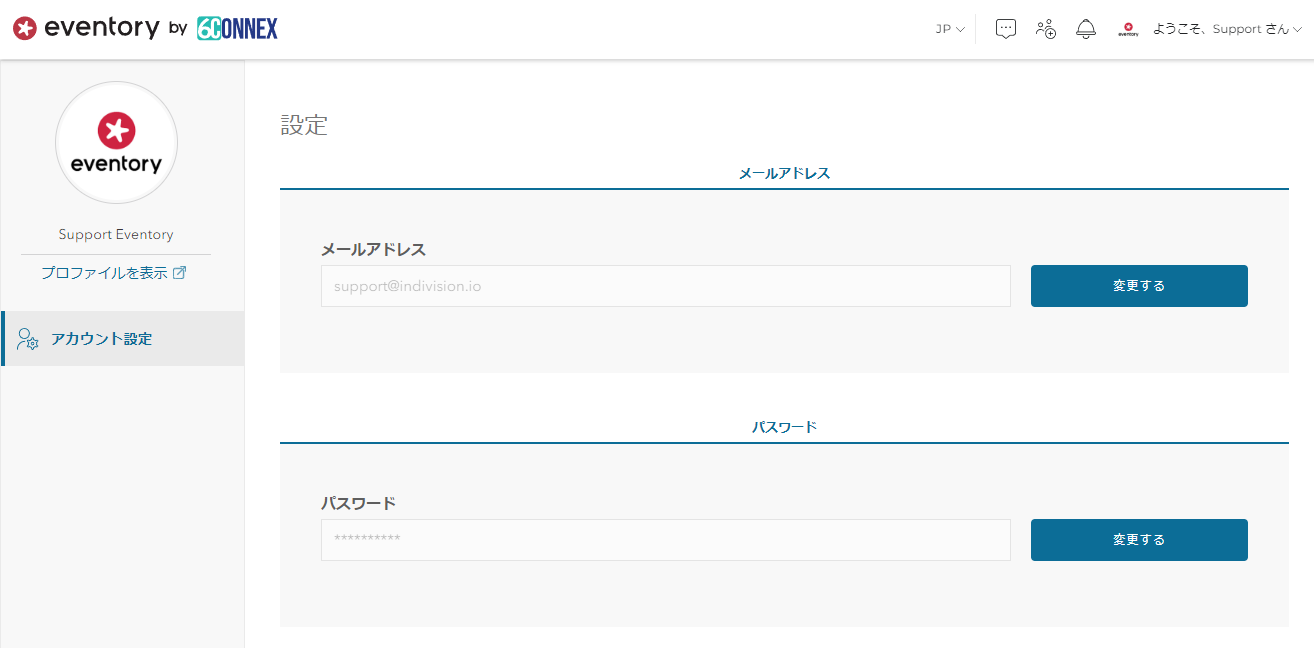Click the パスワード section header
1314x648 pixels.
[784, 427]
